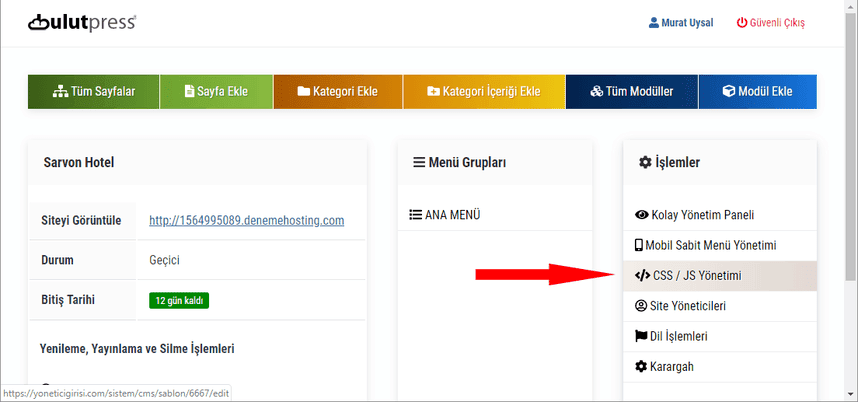Screen dimensions: 858x402
Task: Click the bulutpress logo
Action: click(82, 22)
